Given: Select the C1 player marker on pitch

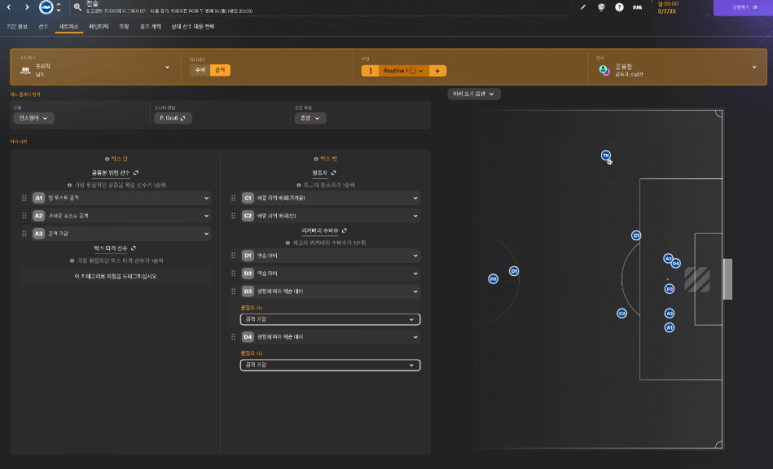Looking at the screenshot, I should pyautogui.click(x=636, y=235).
